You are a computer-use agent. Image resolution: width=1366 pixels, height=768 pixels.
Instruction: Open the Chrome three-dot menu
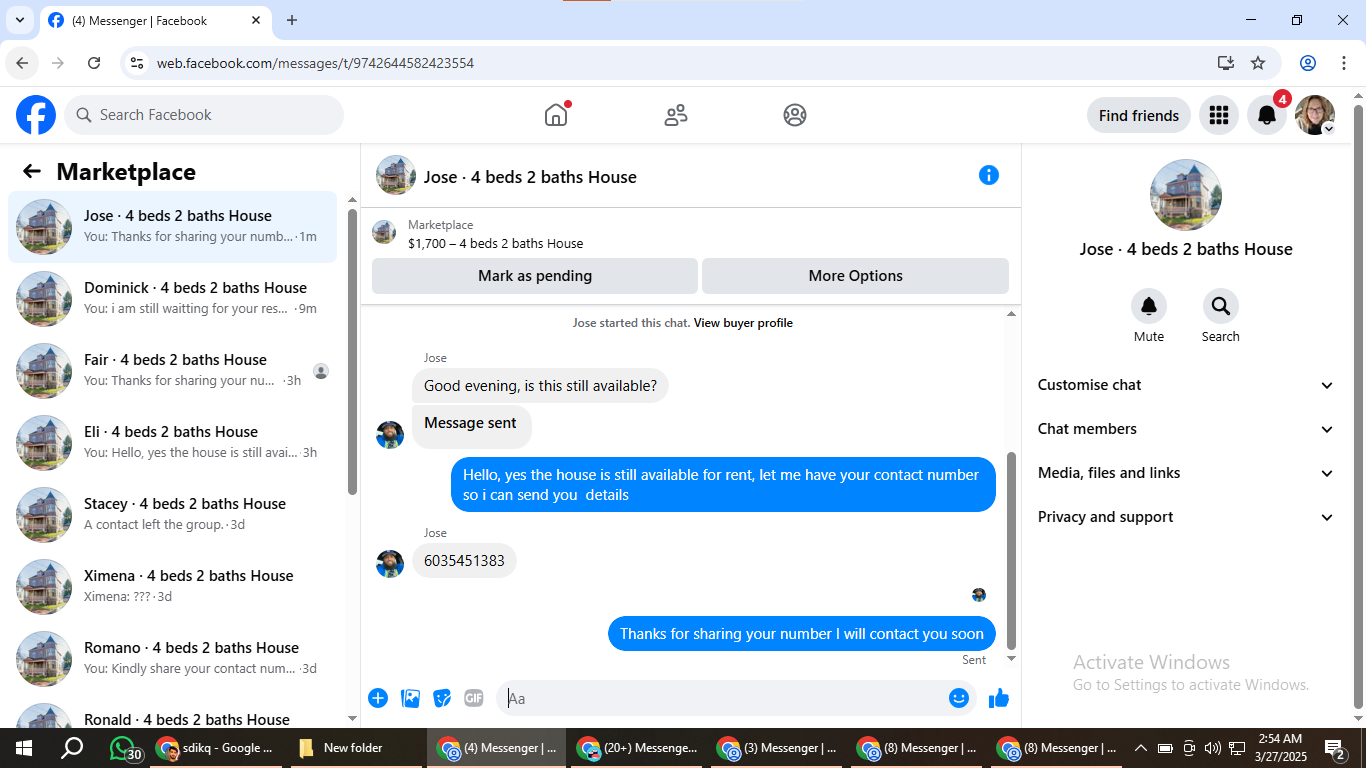pyautogui.click(x=1344, y=63)
